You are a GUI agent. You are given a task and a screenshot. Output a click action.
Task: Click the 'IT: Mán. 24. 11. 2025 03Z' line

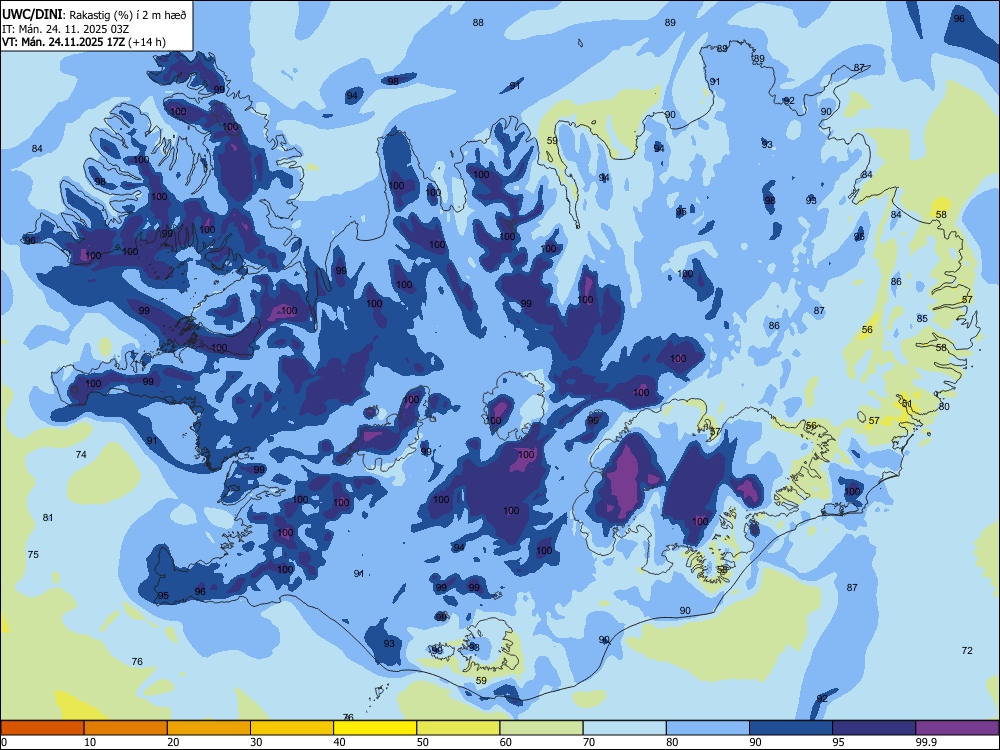click(x=65, y=29)
